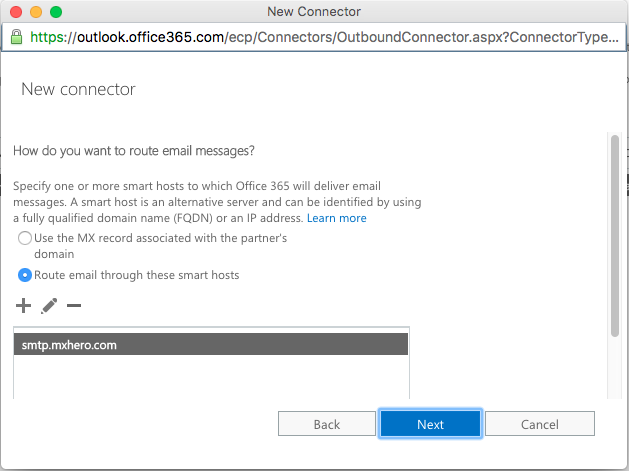Click the Route email through these smart hosts label

[136, 275]
